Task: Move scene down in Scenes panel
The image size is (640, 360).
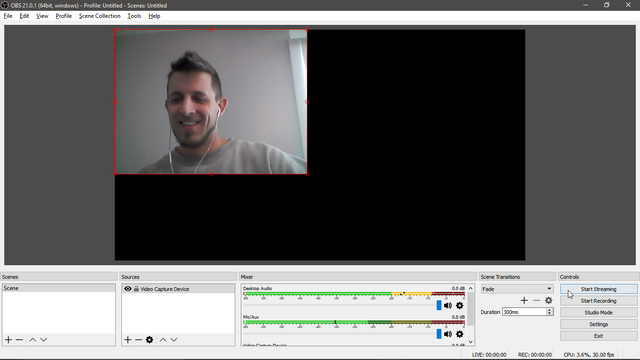Action: coord(43,340)
